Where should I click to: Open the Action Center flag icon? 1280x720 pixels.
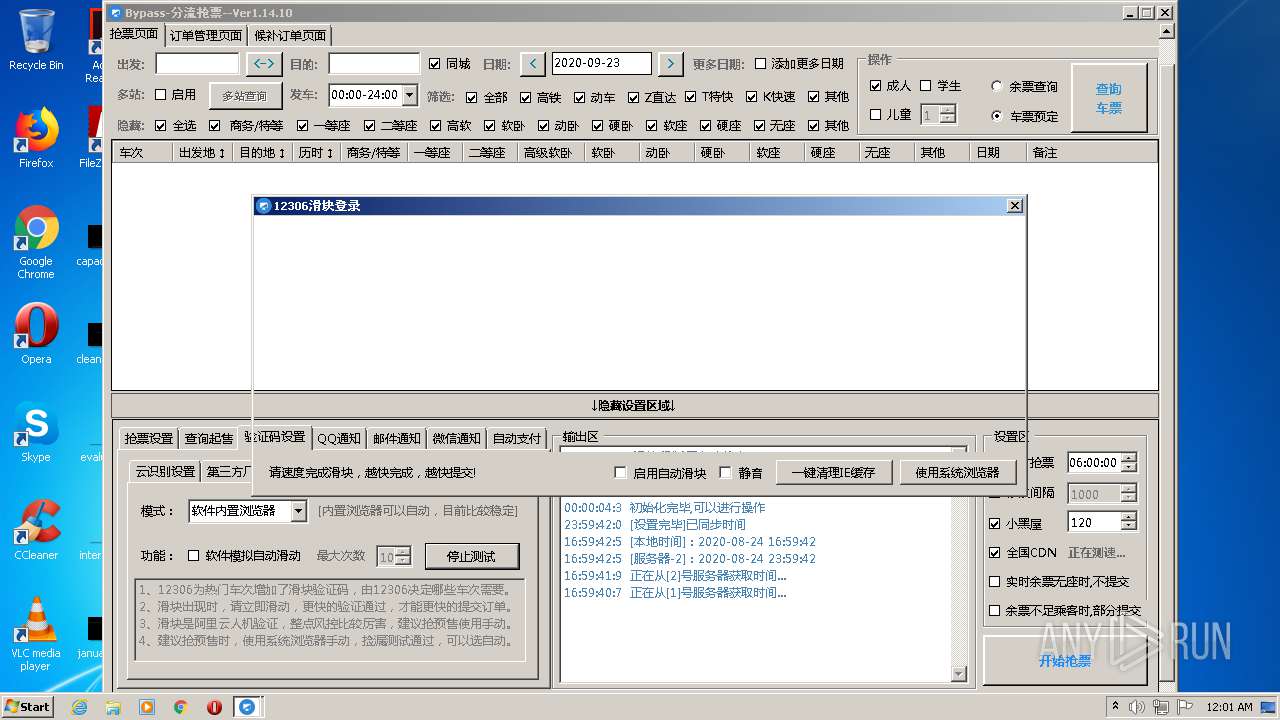[x=1185, y=707]
